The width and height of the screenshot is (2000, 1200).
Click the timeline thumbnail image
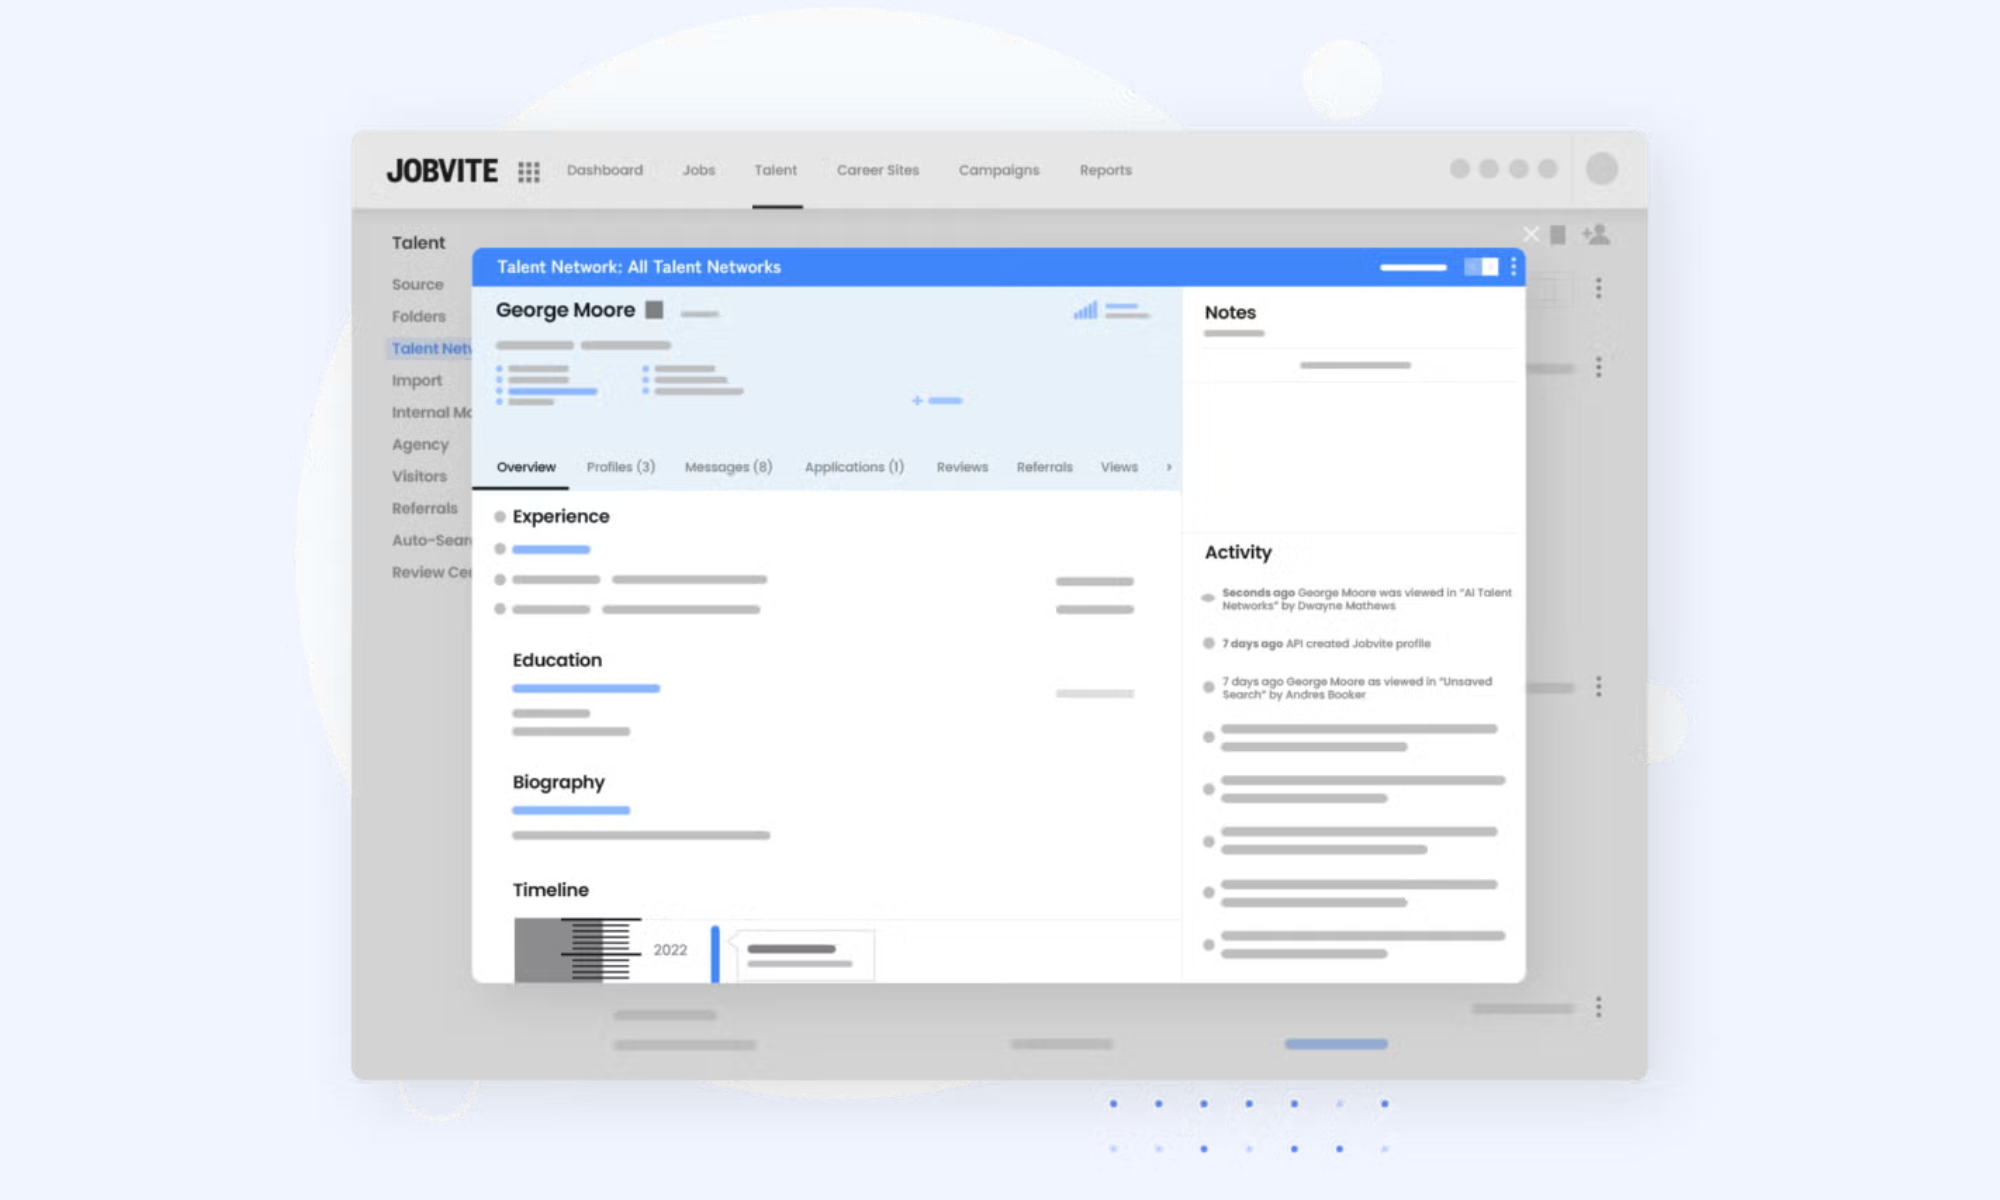click(577, 950)
